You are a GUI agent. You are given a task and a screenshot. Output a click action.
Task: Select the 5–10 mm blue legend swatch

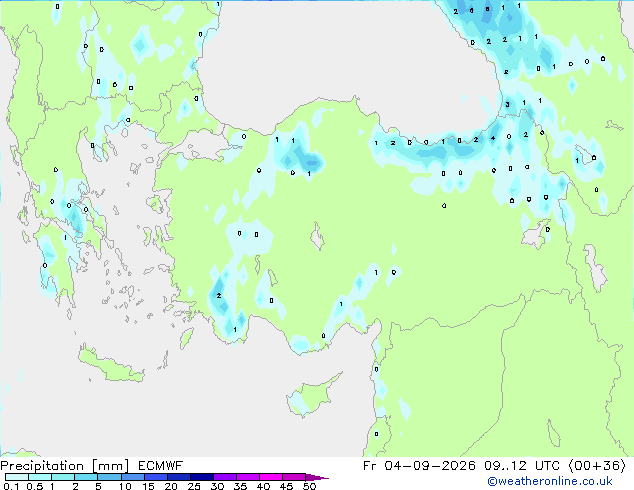click(x=109, y=477)
